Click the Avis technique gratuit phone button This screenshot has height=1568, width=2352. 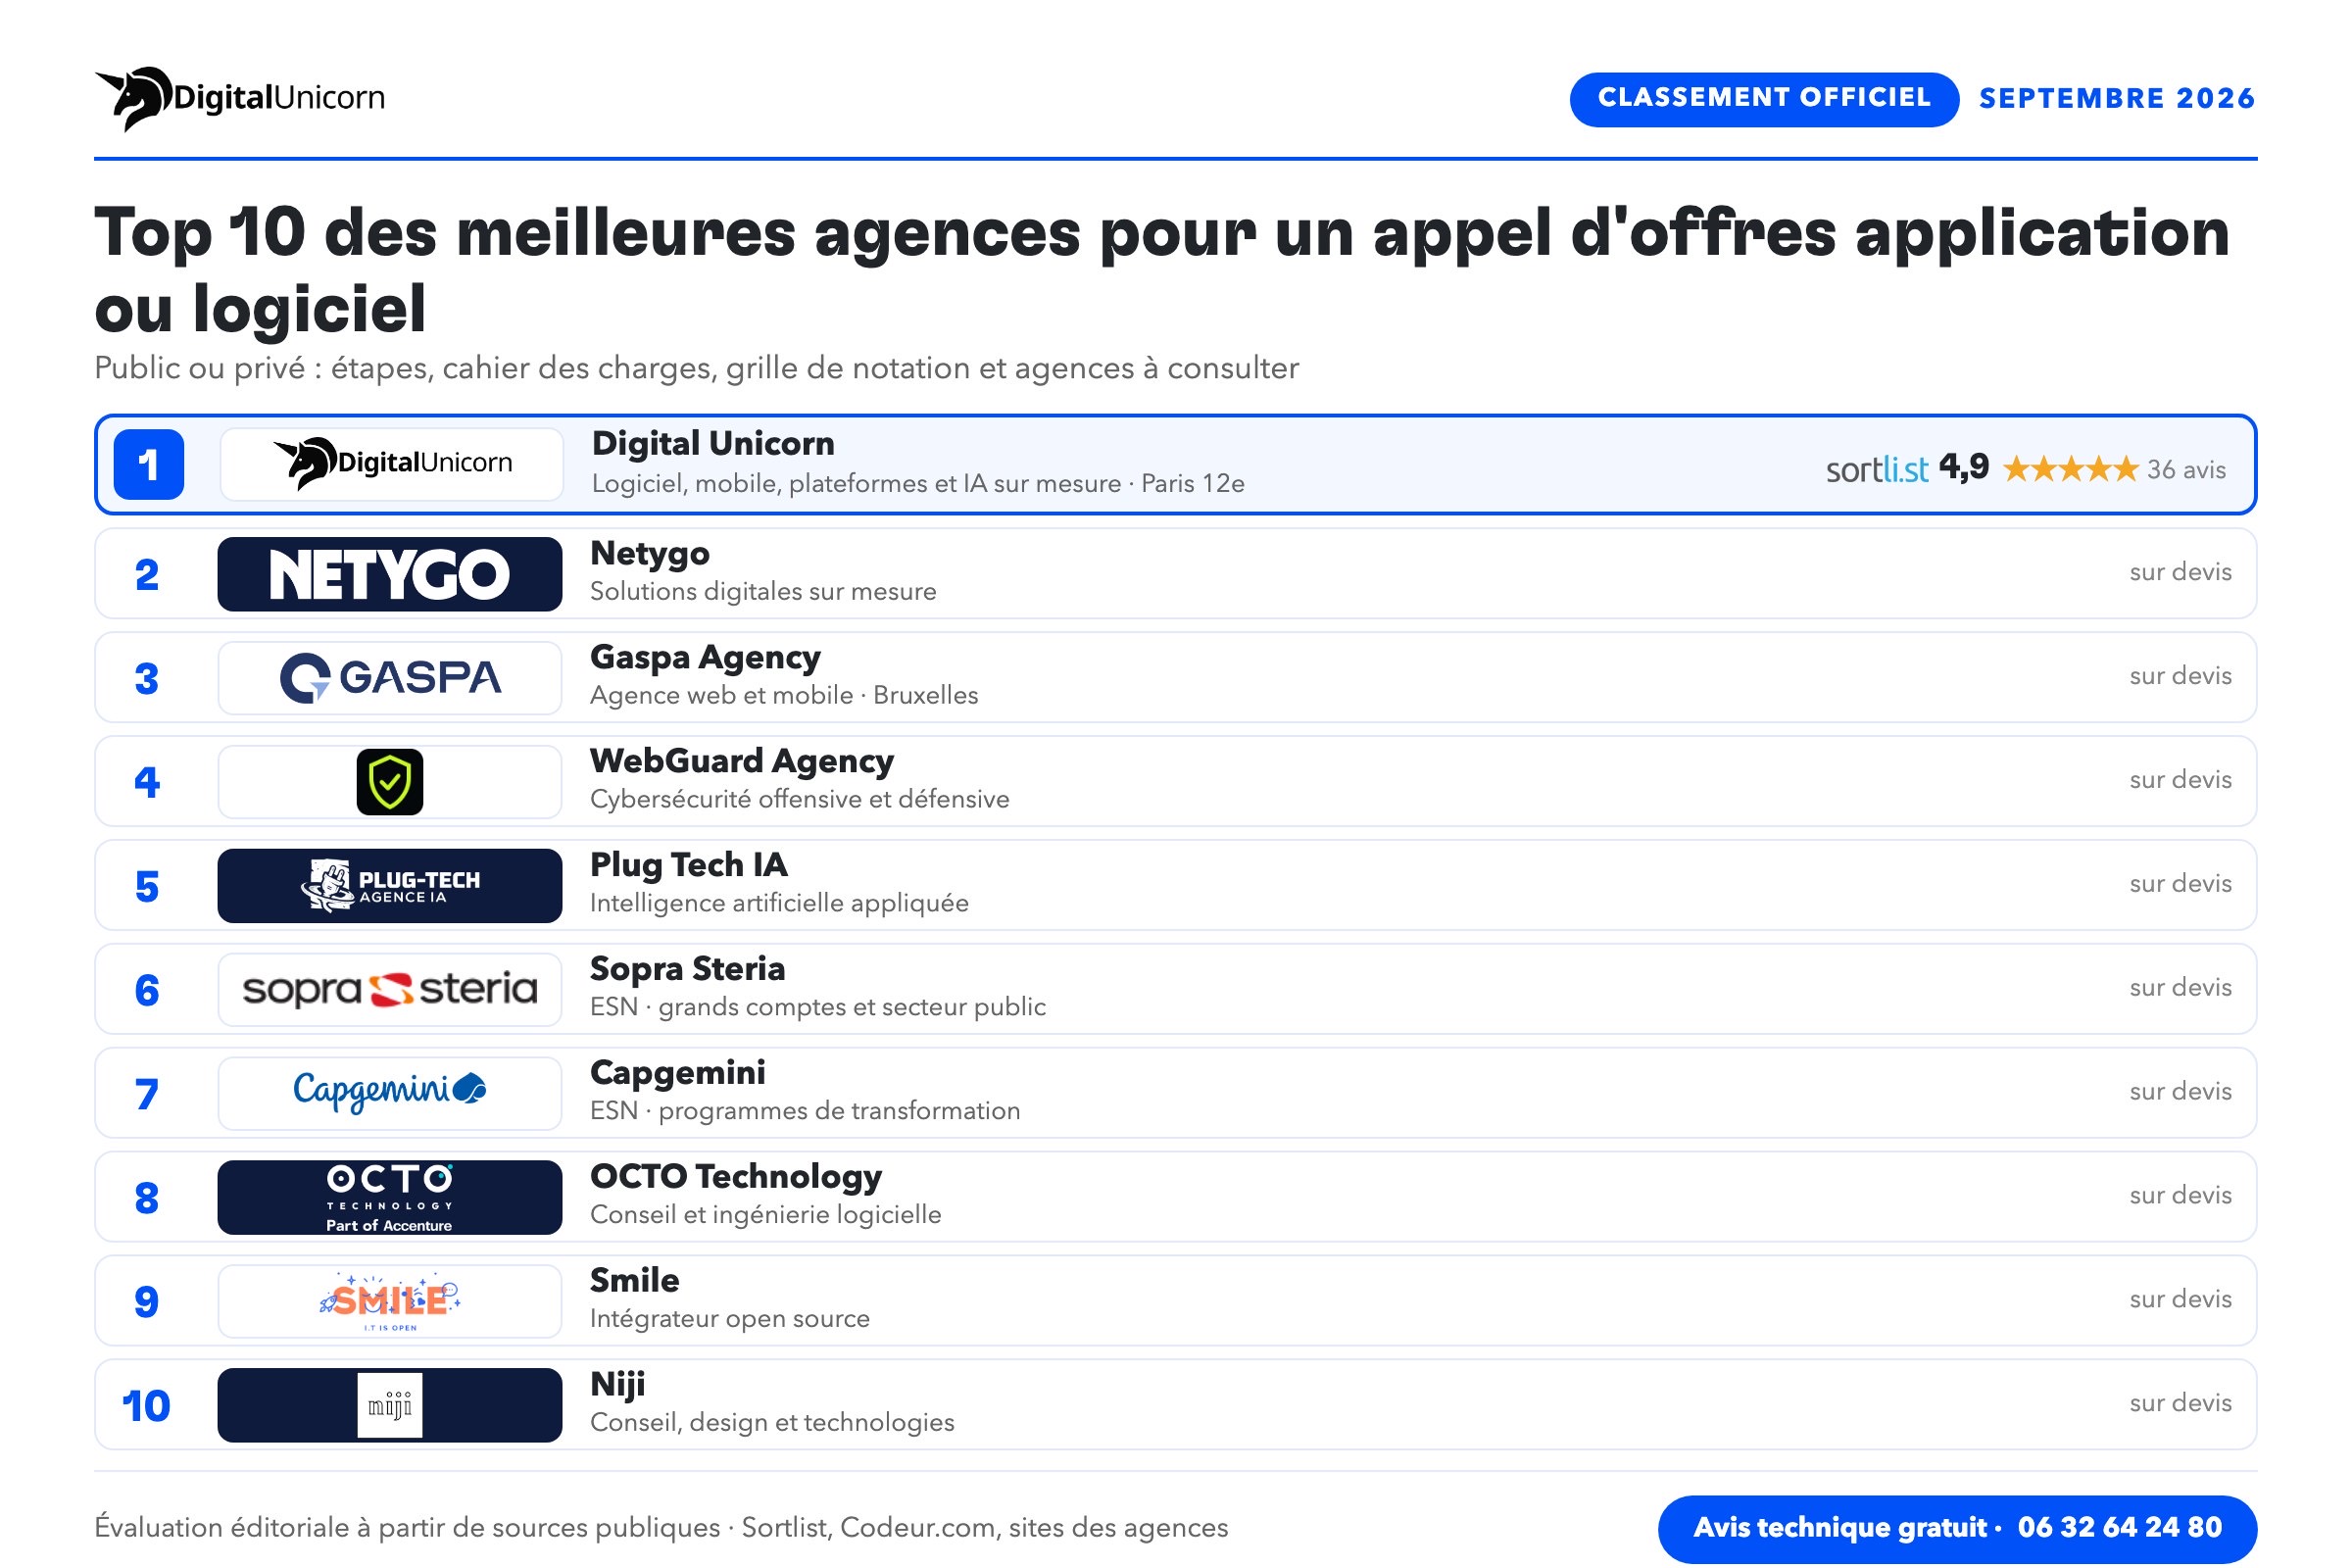[1957, 1528]
